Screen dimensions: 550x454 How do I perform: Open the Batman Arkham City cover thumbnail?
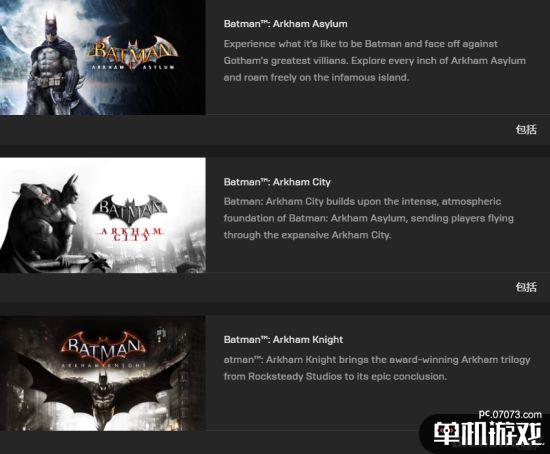(102, 215)
